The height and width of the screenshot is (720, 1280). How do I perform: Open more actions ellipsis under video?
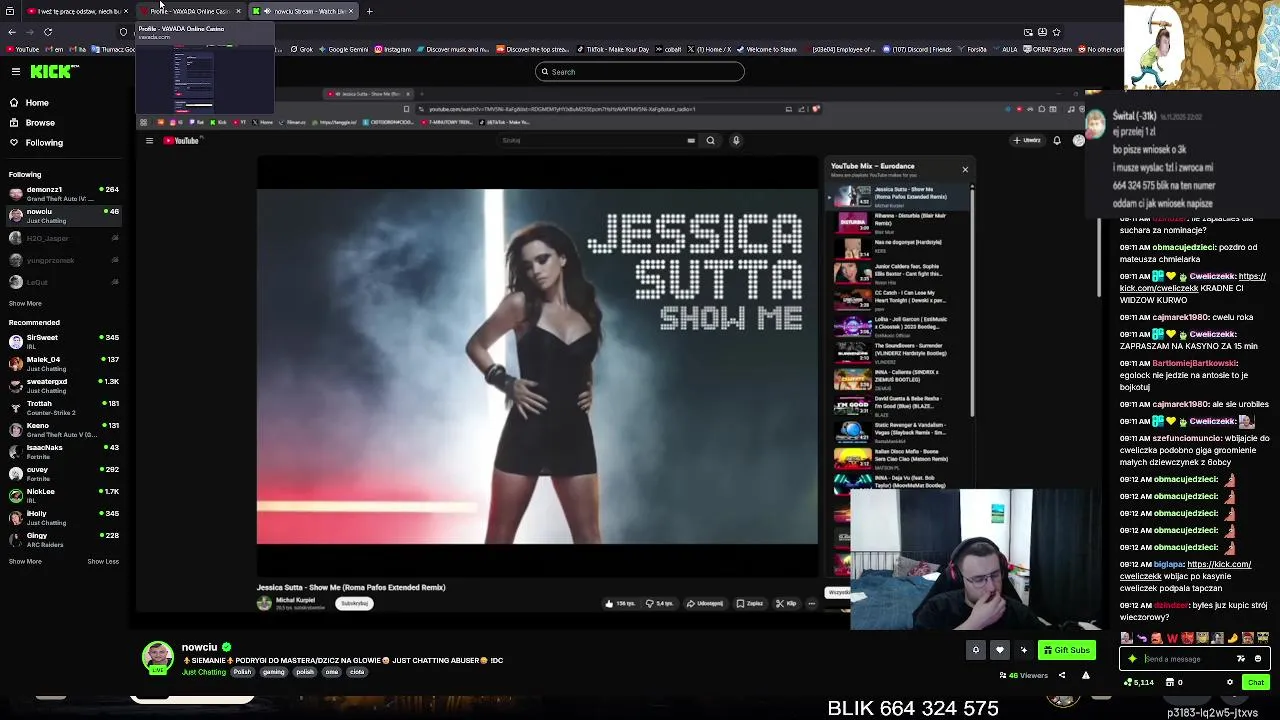click(x=811, y=603)
